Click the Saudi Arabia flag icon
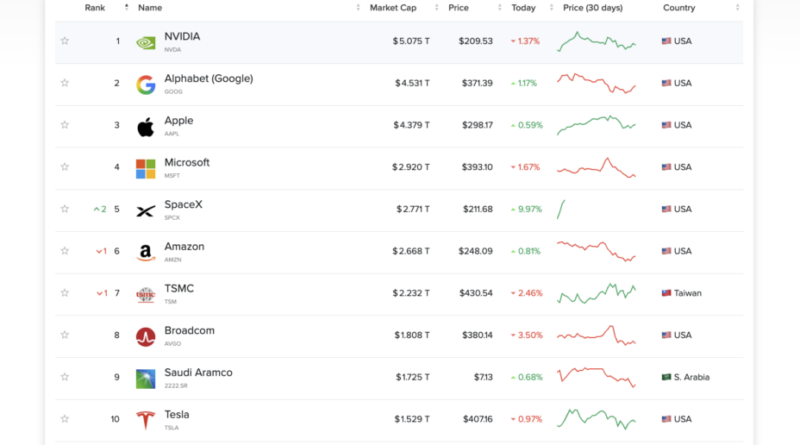800x445 pixels. [x=666, y=377]
